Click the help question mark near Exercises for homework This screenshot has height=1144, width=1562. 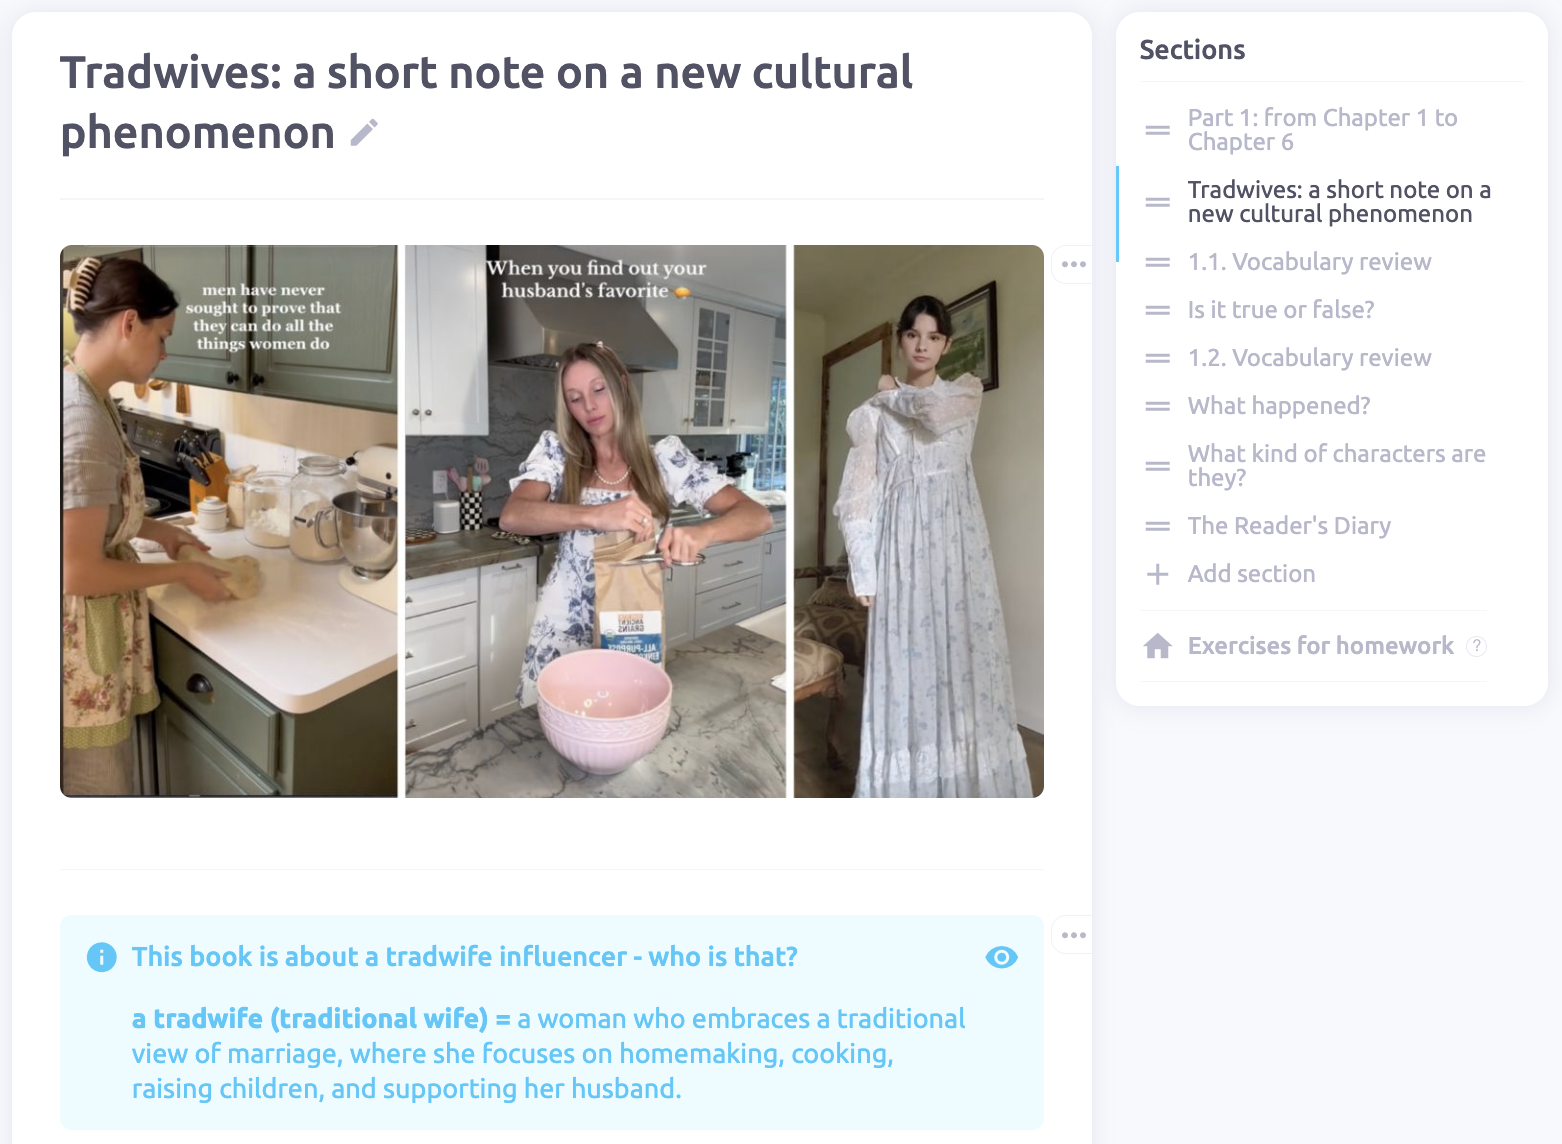point(1476,646)
